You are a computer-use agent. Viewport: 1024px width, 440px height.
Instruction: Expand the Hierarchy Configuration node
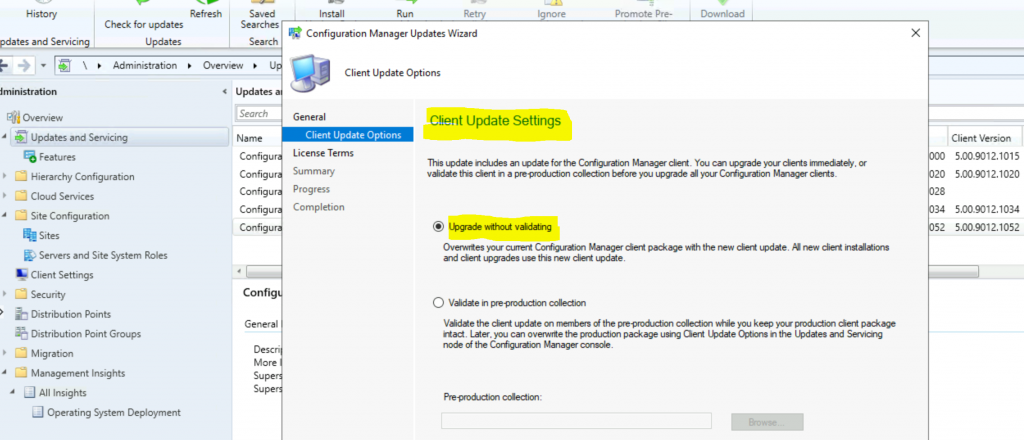click(x=6, y=176)
